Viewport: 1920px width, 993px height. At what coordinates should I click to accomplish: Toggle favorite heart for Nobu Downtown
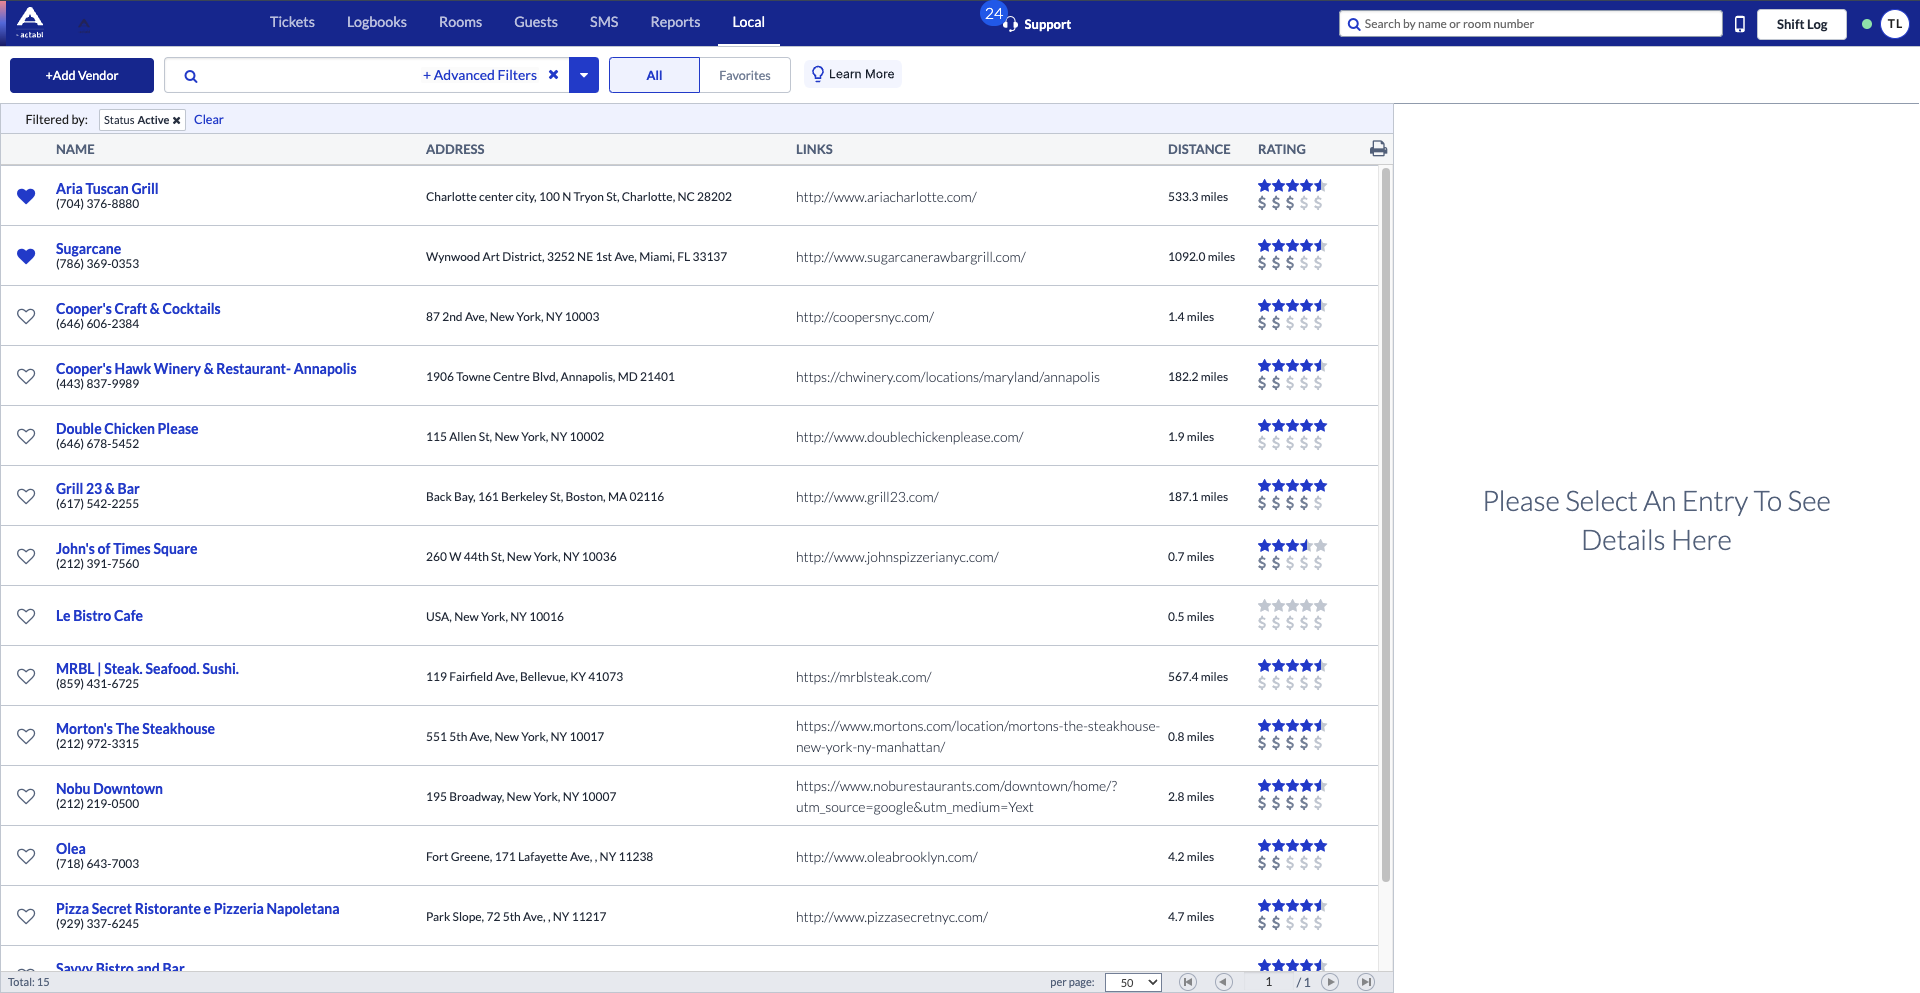(26, 796)
